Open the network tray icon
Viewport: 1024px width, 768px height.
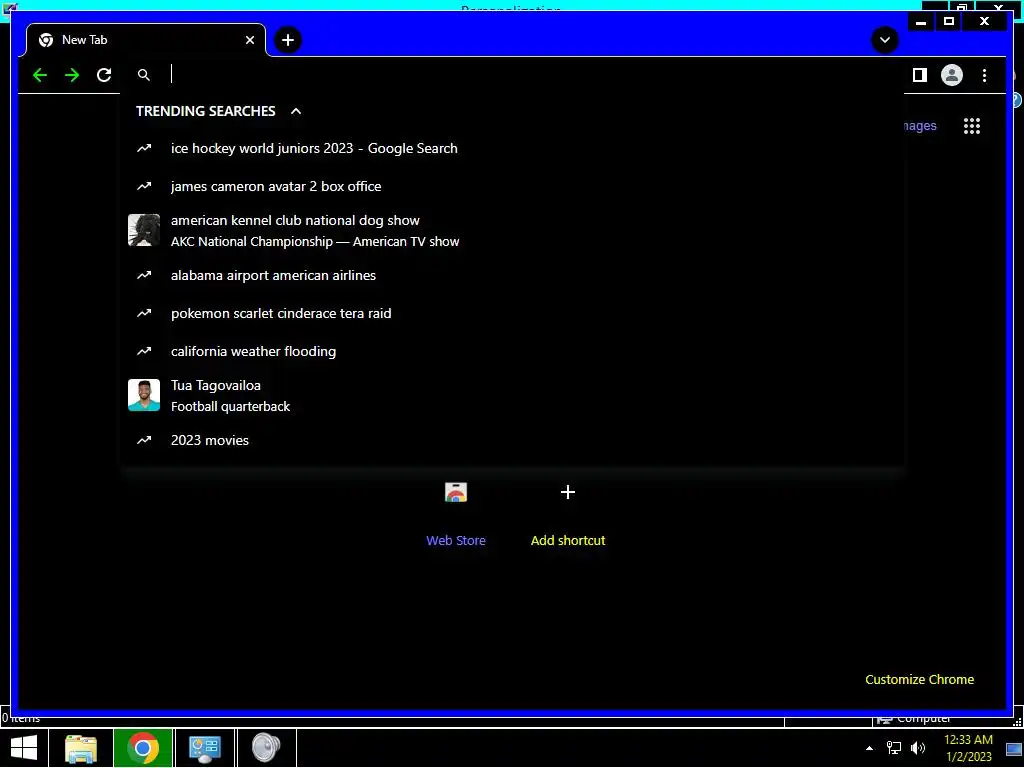pos(893,748)
